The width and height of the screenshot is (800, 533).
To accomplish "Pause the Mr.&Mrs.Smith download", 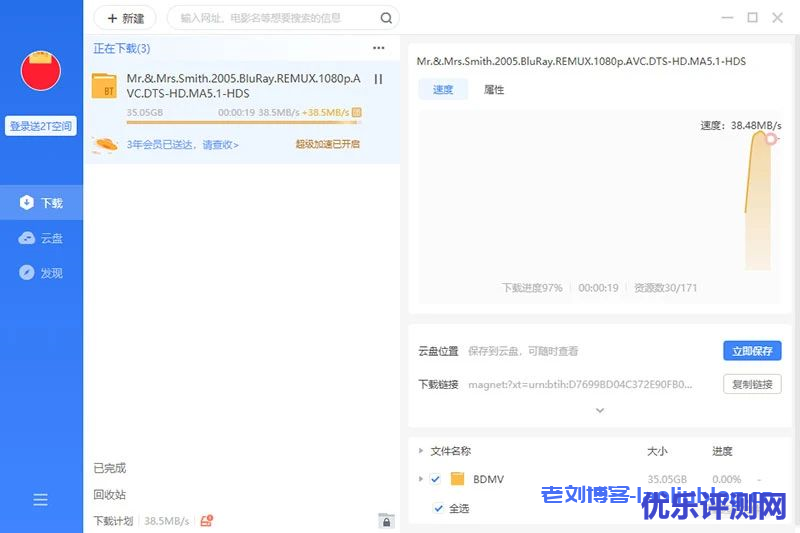I will coord(378,79).
